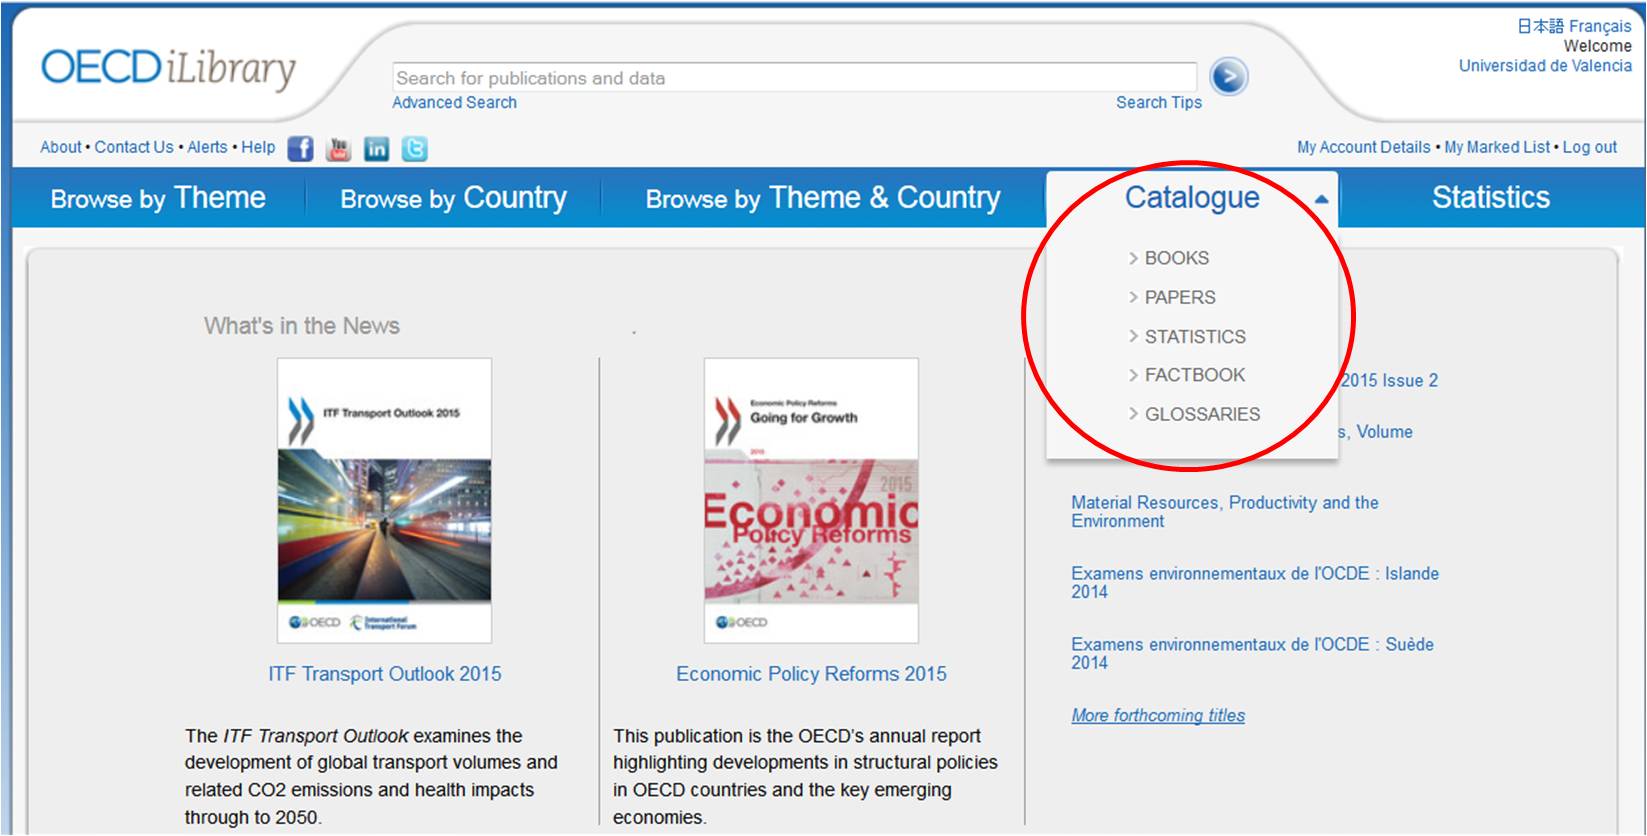Open the Help link

(258, 147)
